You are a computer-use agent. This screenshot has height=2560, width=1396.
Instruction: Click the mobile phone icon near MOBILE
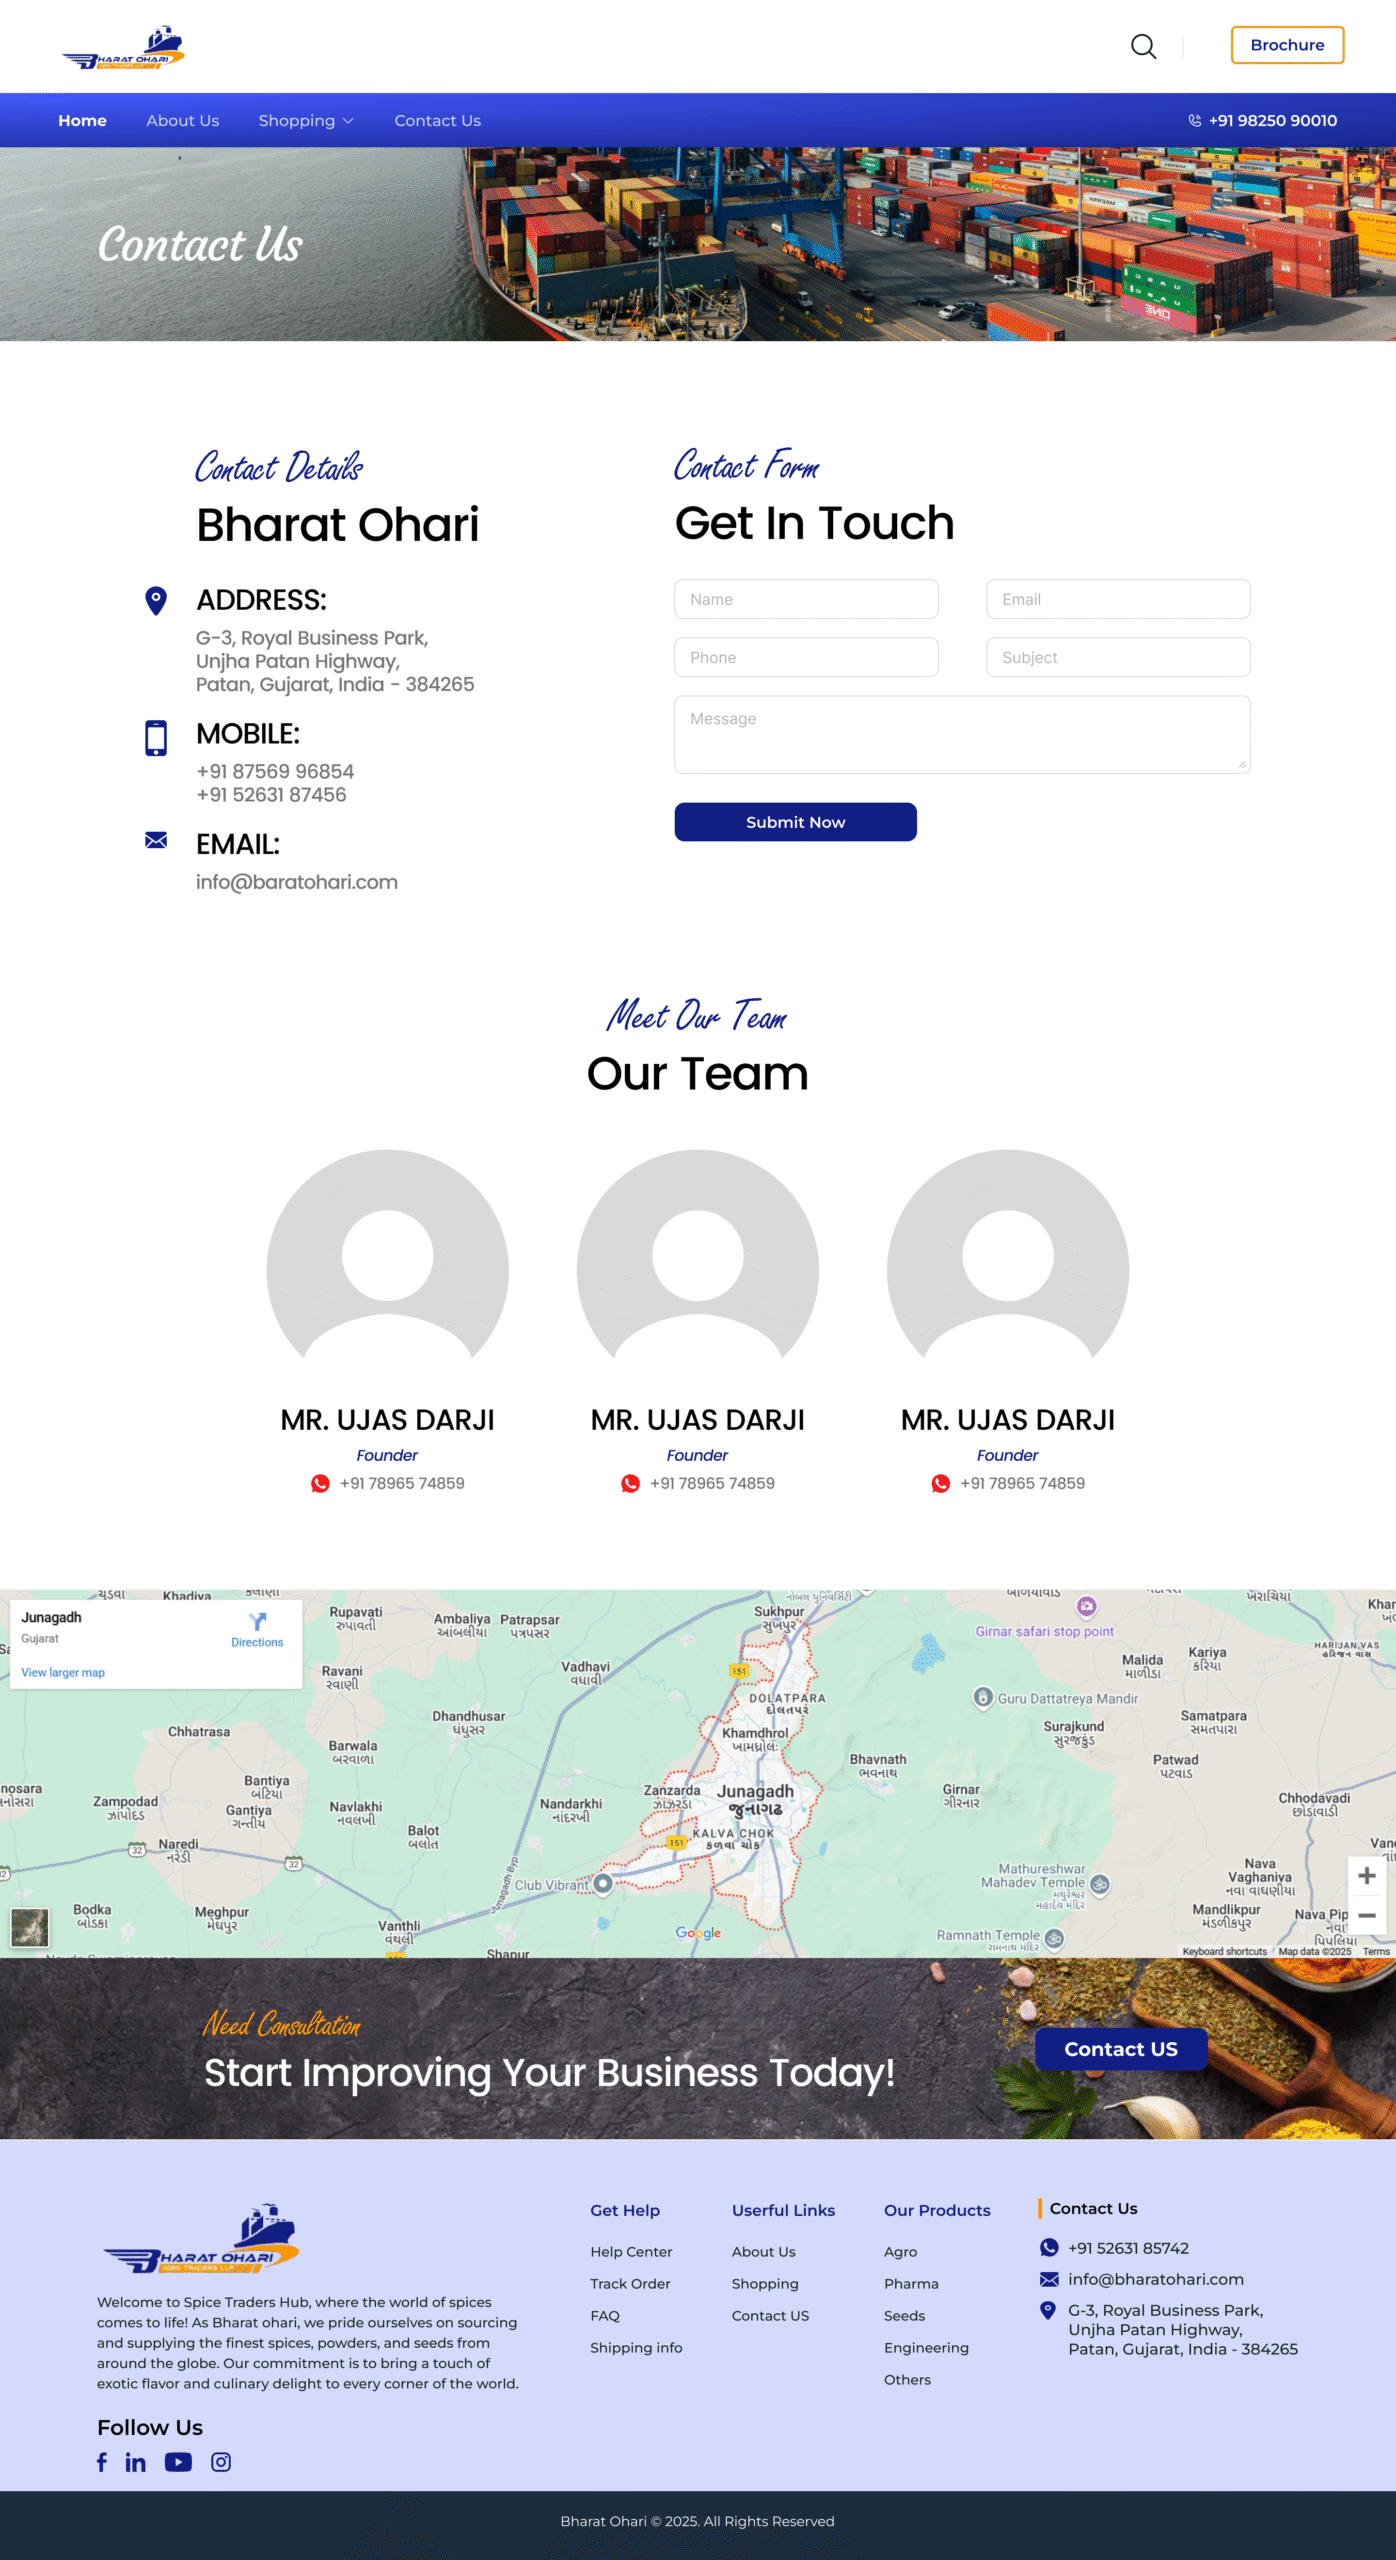pos(156,737)
